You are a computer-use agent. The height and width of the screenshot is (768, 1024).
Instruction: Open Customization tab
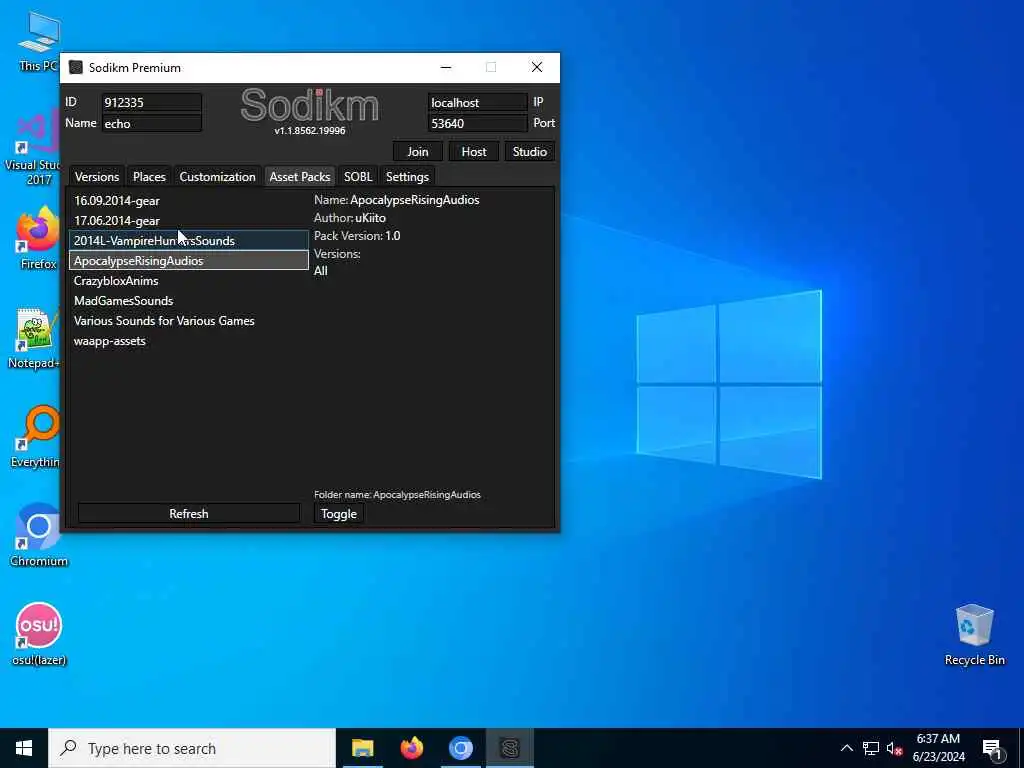tap(217, 176)
